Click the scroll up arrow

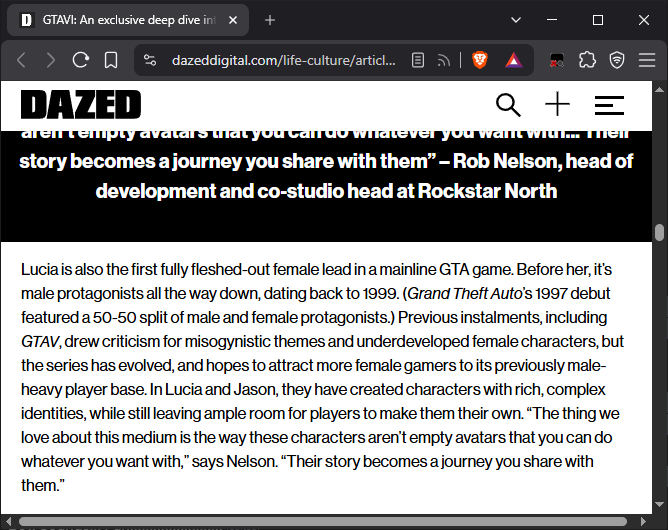coord(659,89)
